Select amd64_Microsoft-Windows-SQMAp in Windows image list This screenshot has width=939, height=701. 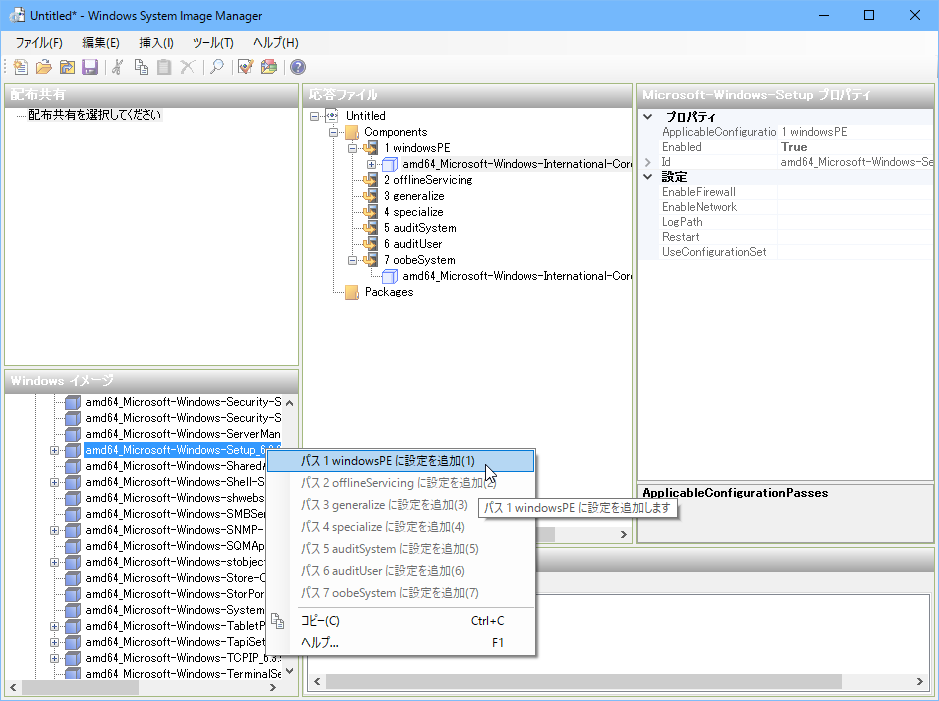tap(174, 546)
